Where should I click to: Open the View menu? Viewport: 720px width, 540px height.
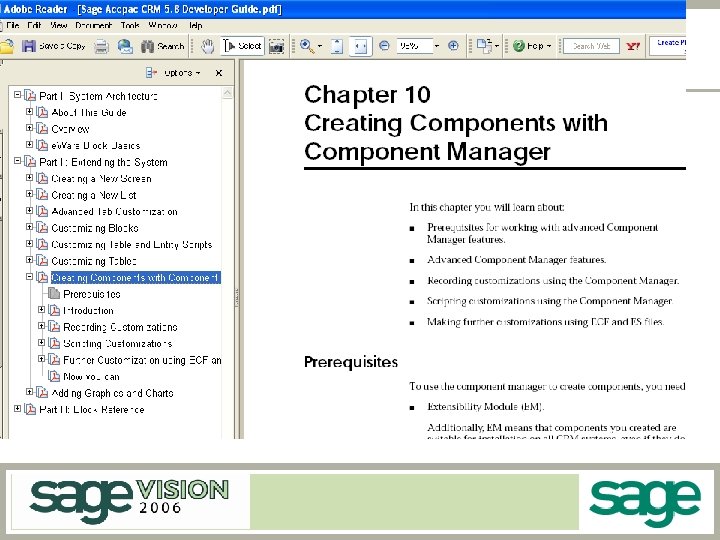pos(58,25)
